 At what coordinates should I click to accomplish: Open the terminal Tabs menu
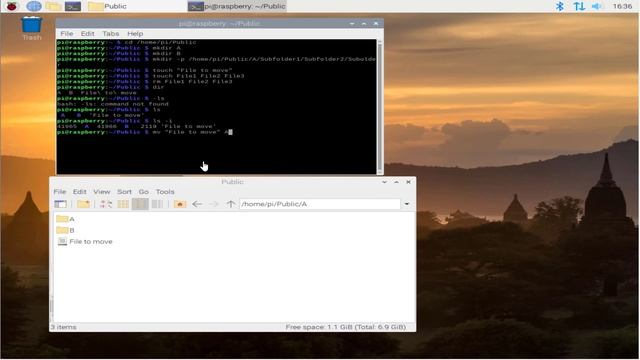(x=111, y=33)
